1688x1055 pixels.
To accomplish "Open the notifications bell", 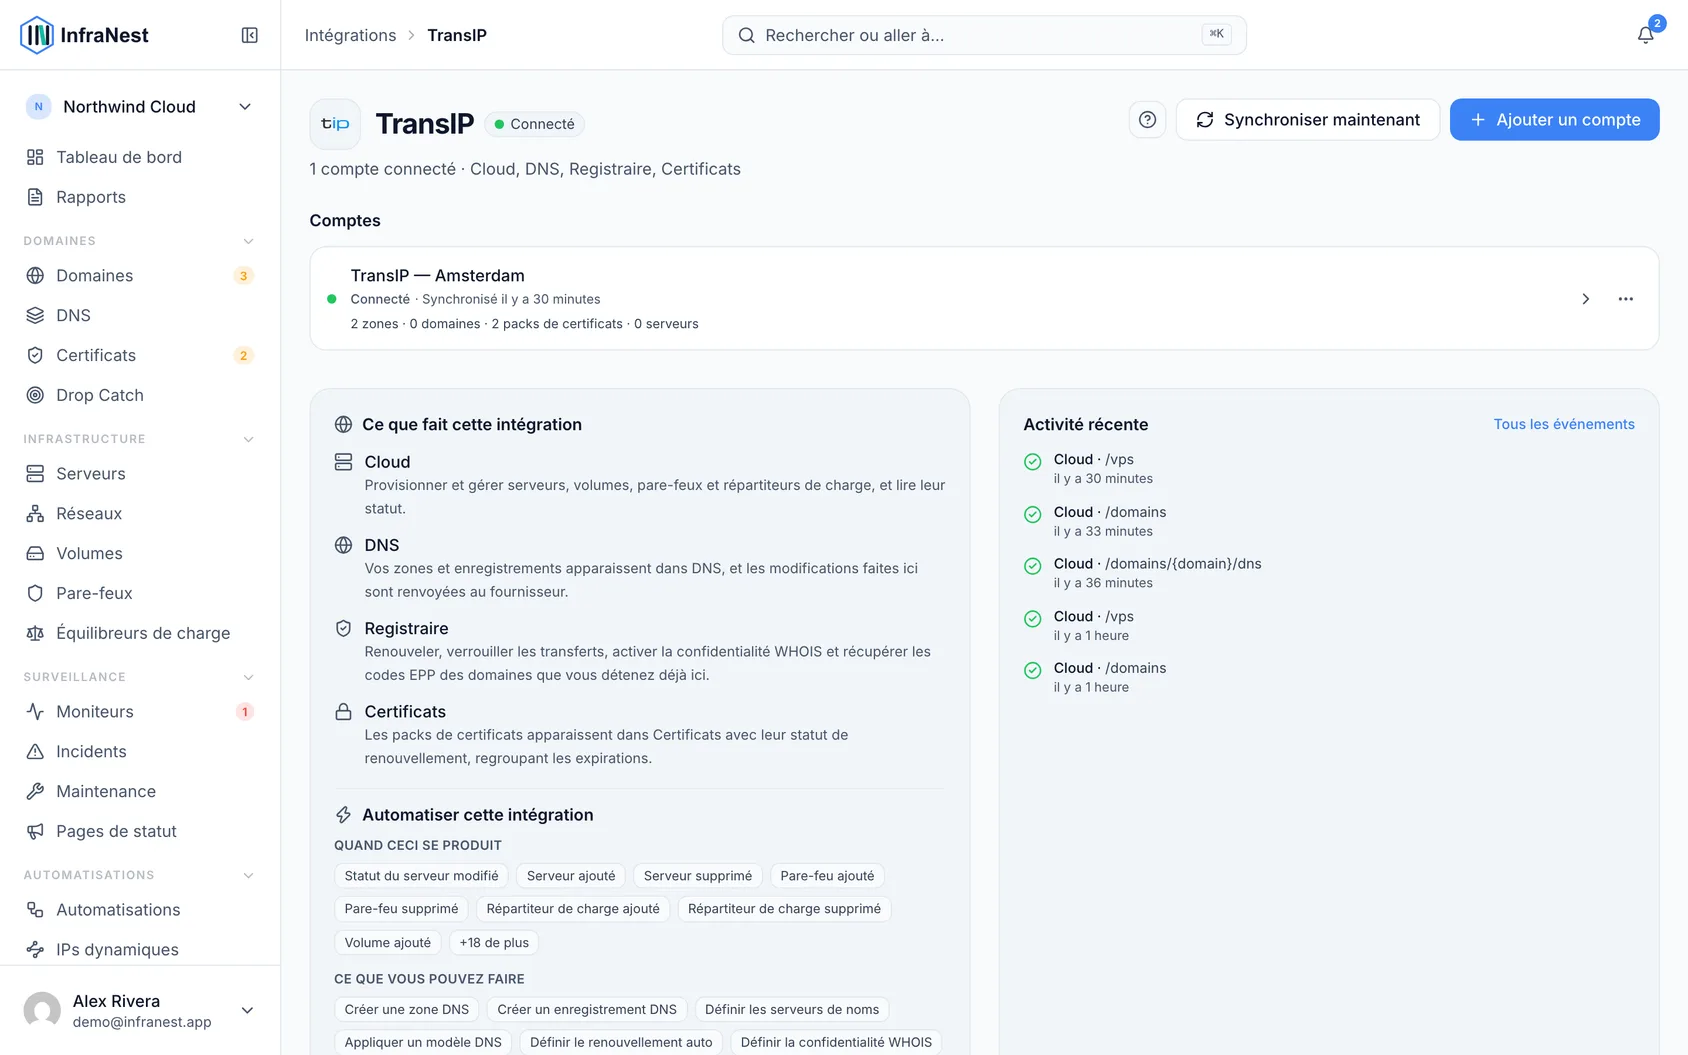I will pos(1645,35).
